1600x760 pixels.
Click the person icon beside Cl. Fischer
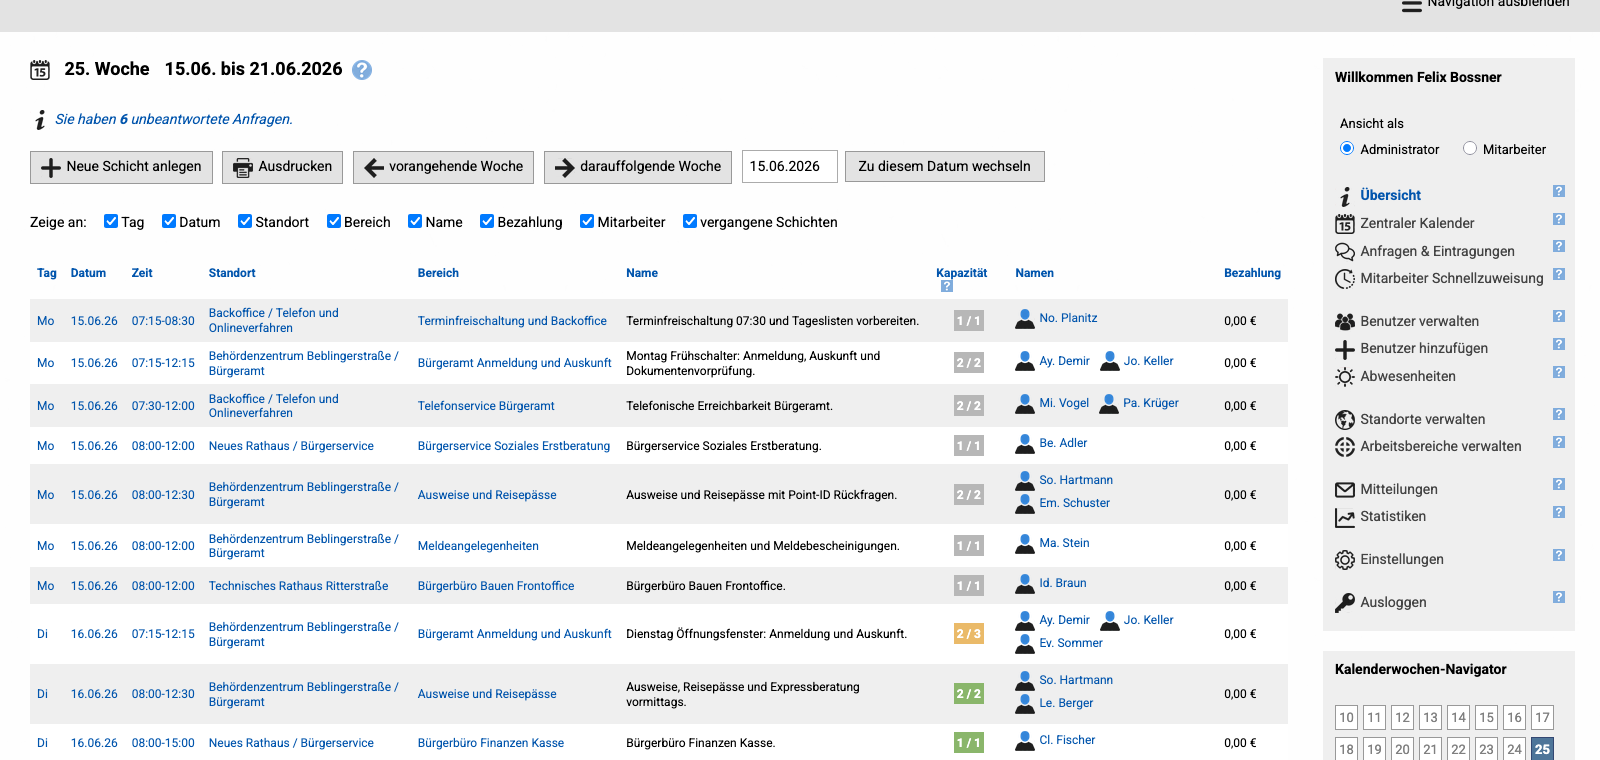(x=1025, y=741)
